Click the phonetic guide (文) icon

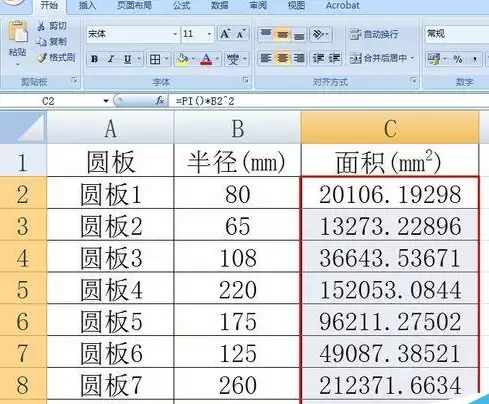(x=233, y=59)
